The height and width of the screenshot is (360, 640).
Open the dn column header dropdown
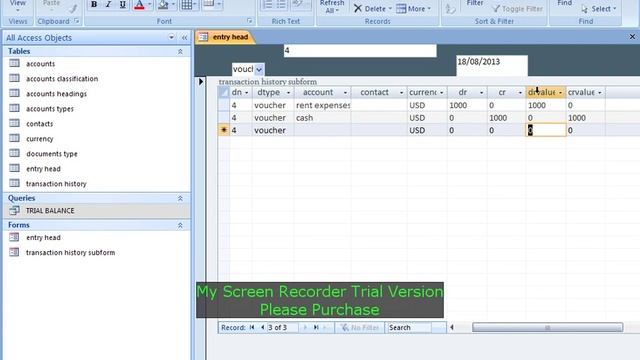pos(247,93)
